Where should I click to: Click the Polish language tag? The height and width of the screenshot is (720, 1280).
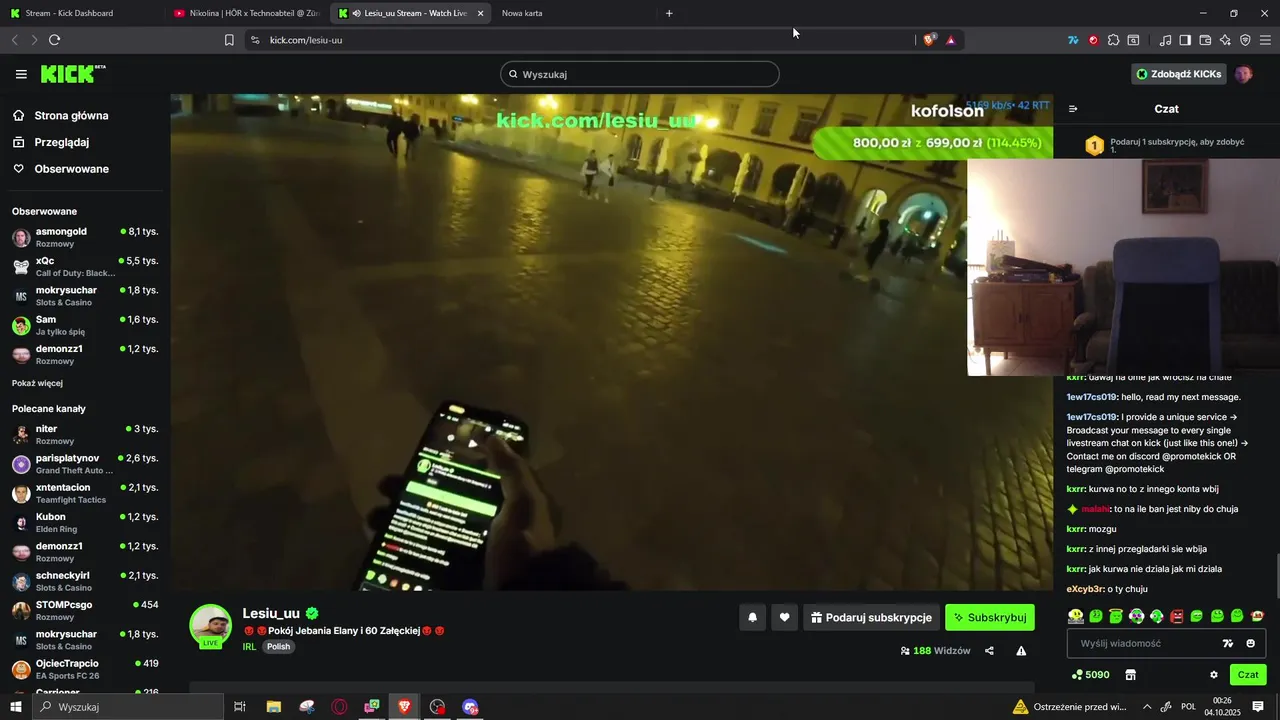click(x=278, y=647)
